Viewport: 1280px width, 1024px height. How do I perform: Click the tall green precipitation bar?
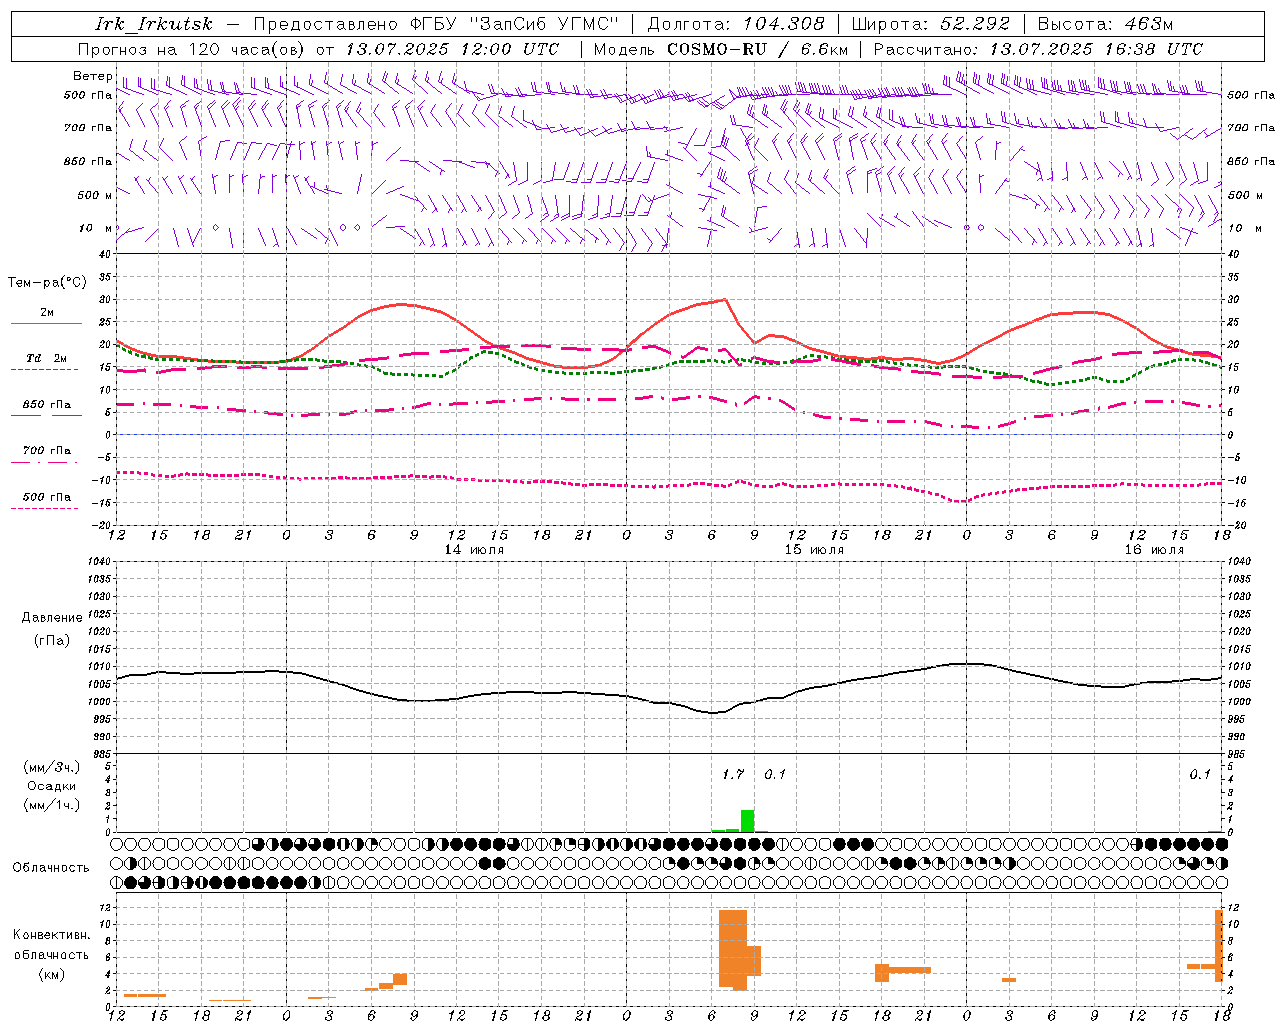747,821
